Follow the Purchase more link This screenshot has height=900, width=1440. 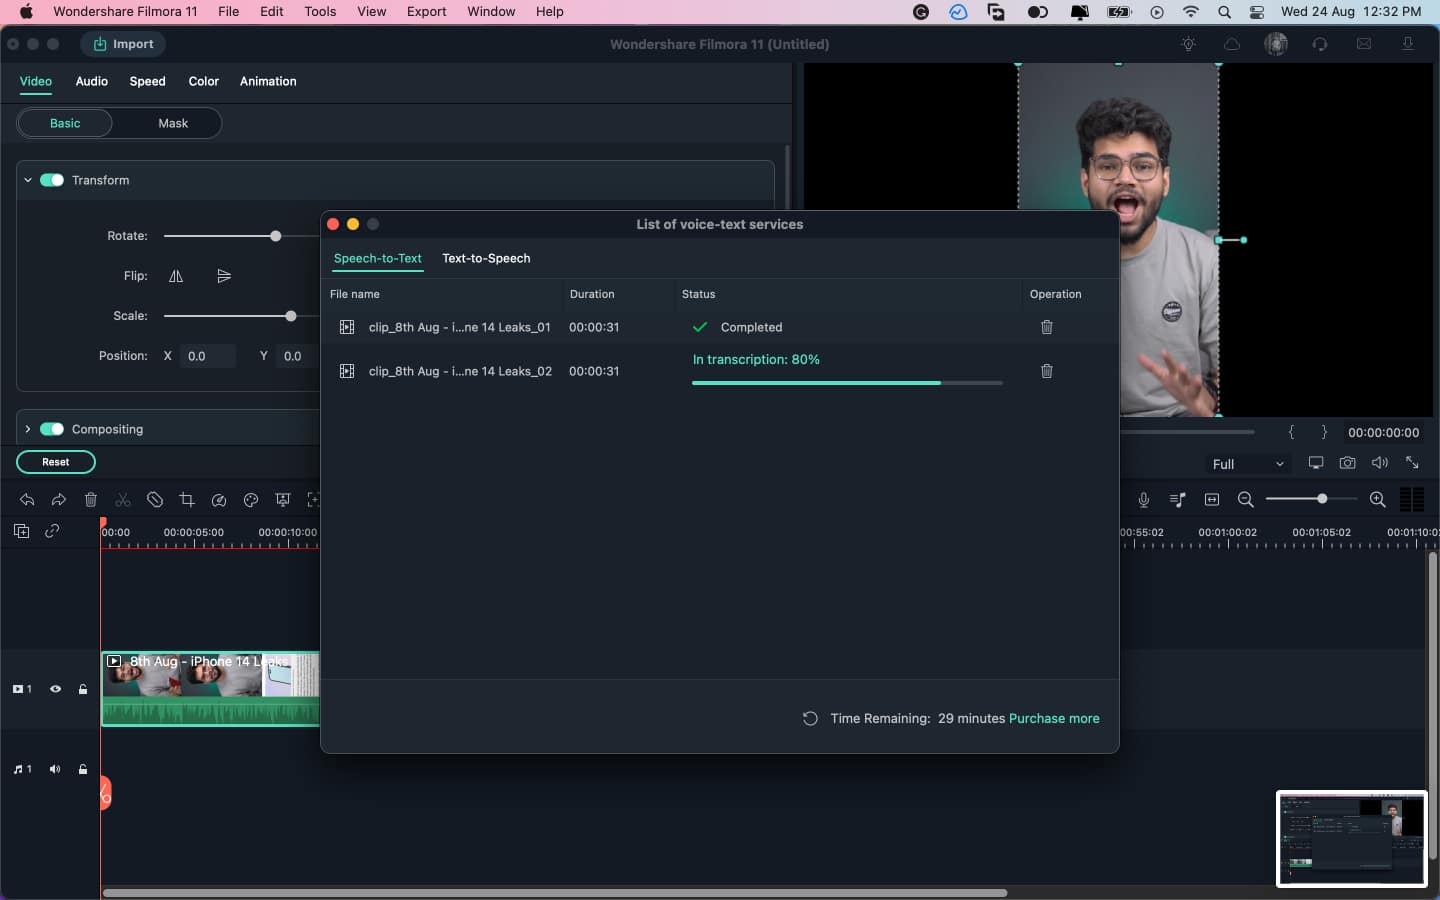pyautogui.click(x=1054, y=718)
